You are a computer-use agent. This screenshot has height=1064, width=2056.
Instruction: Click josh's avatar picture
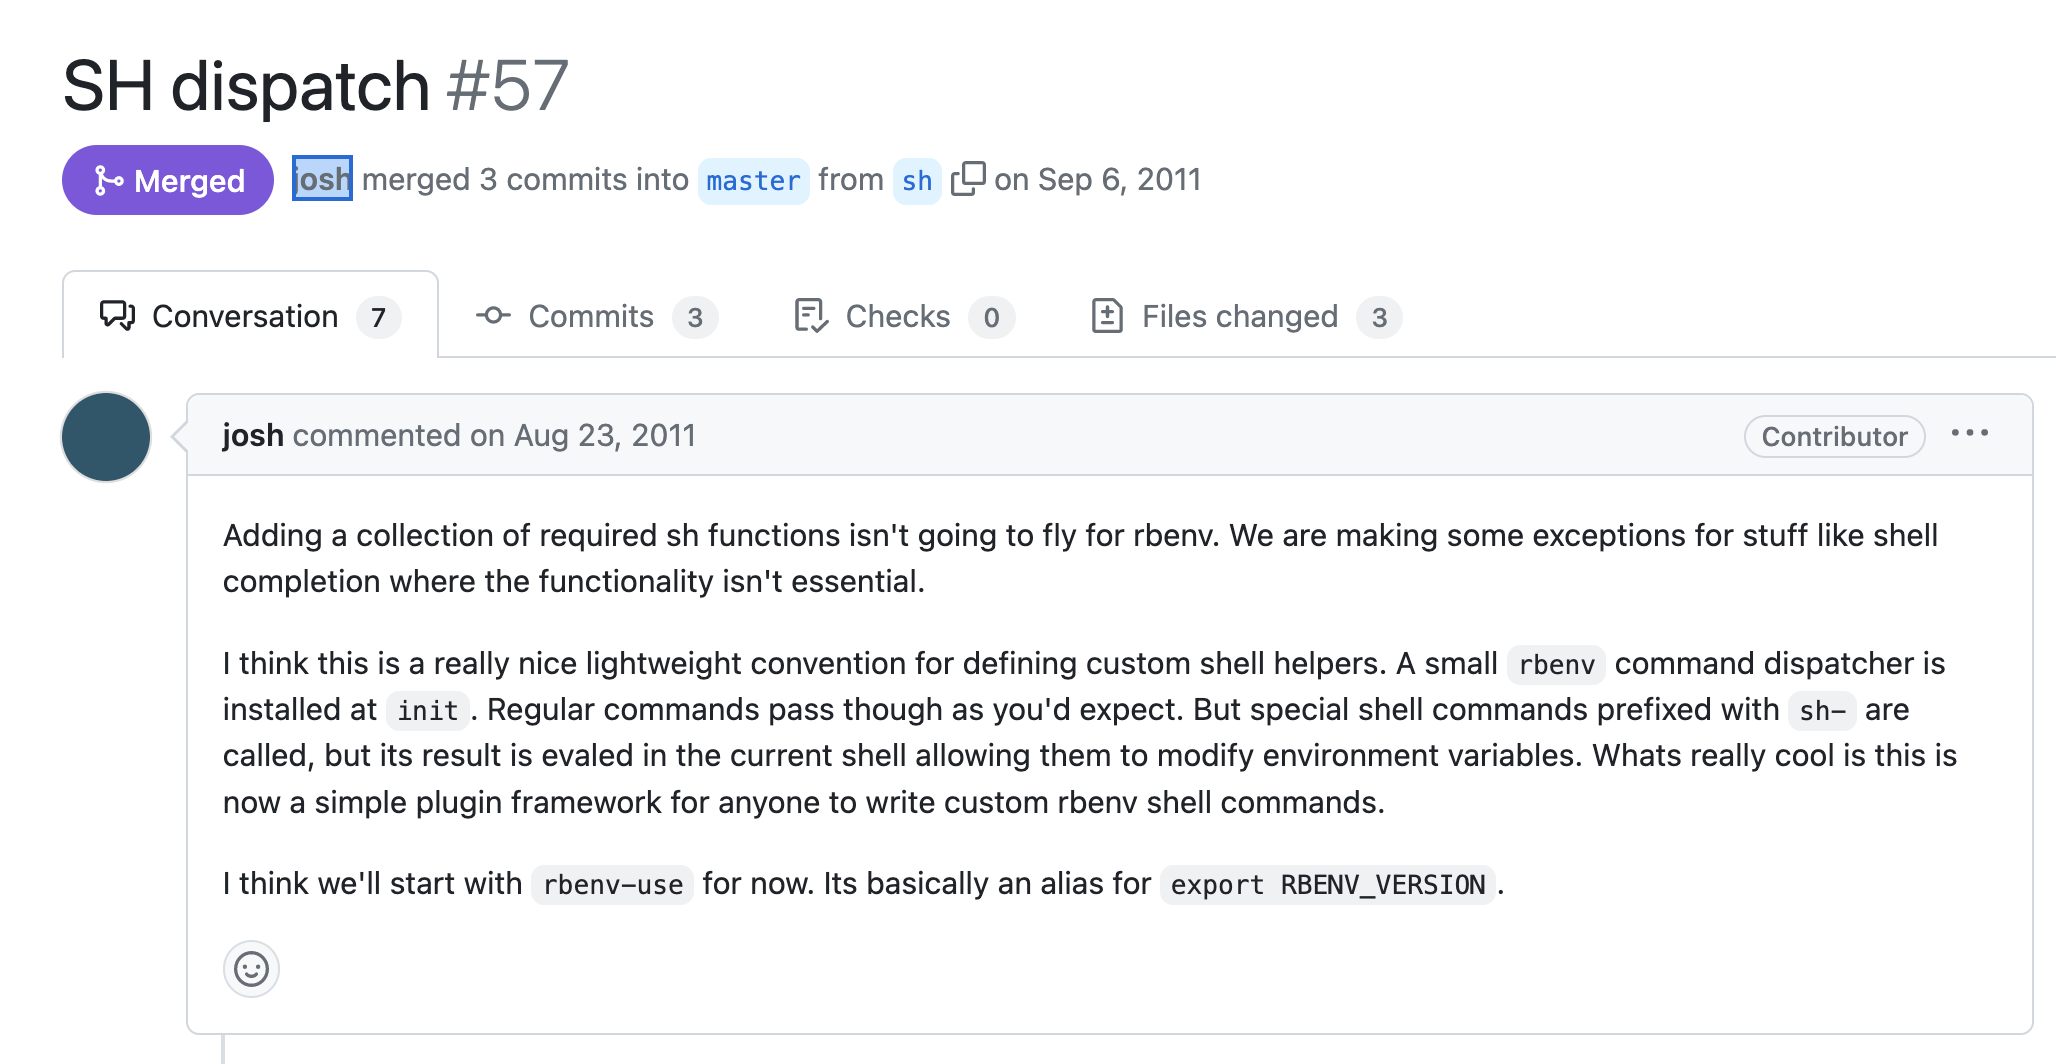[x=106, y=437]
